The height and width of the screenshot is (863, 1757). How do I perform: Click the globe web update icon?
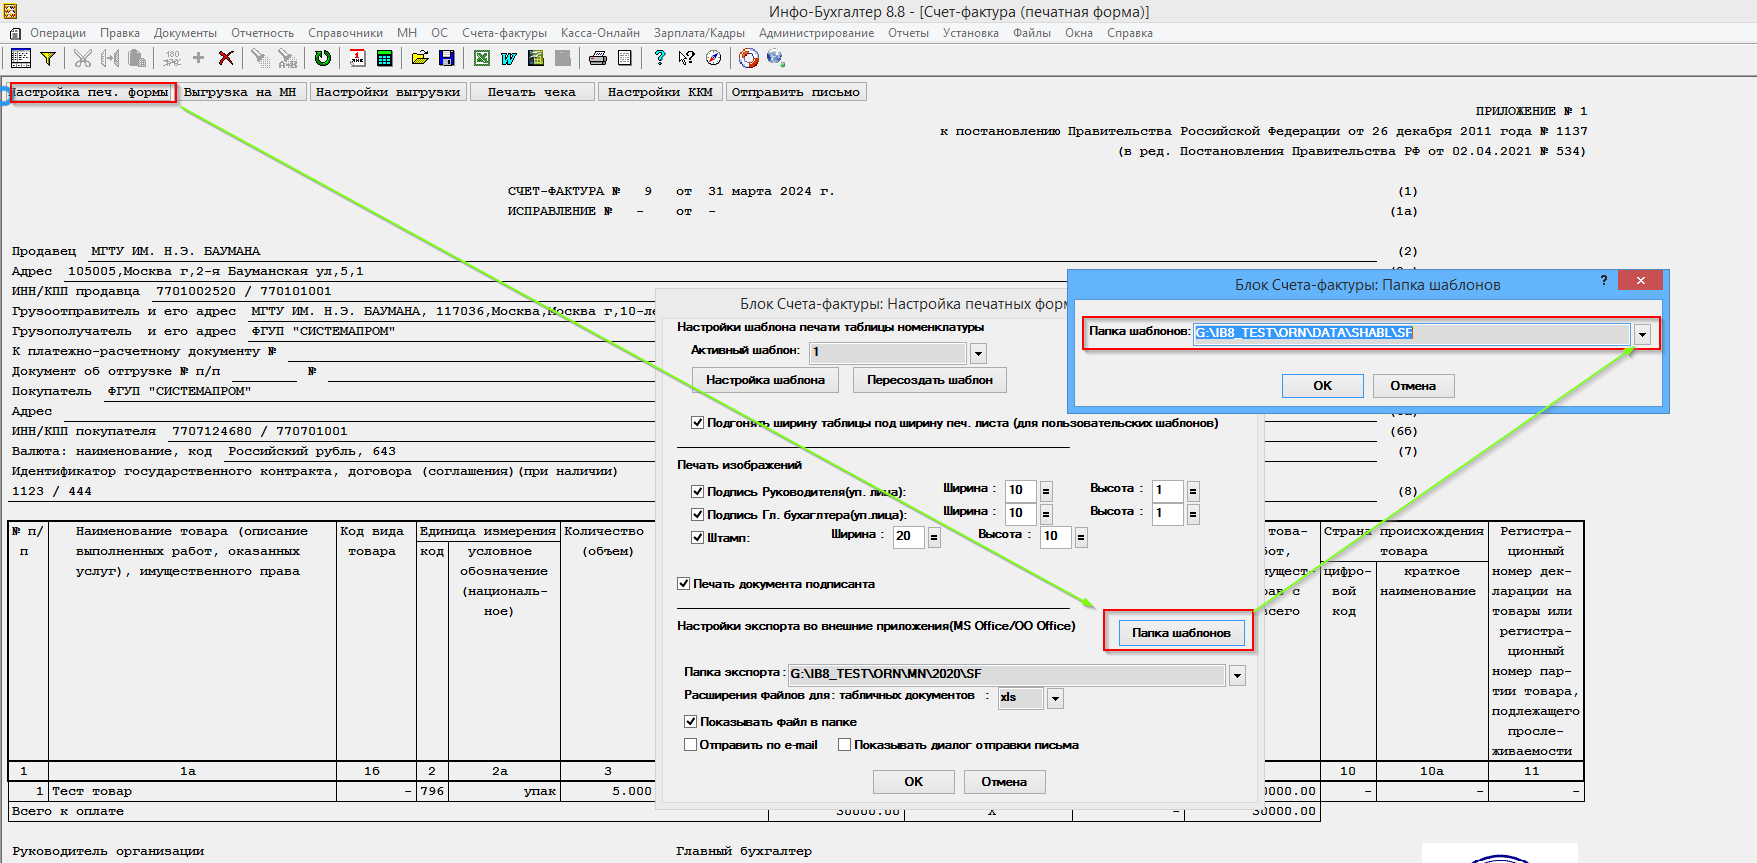pos(775,58)
